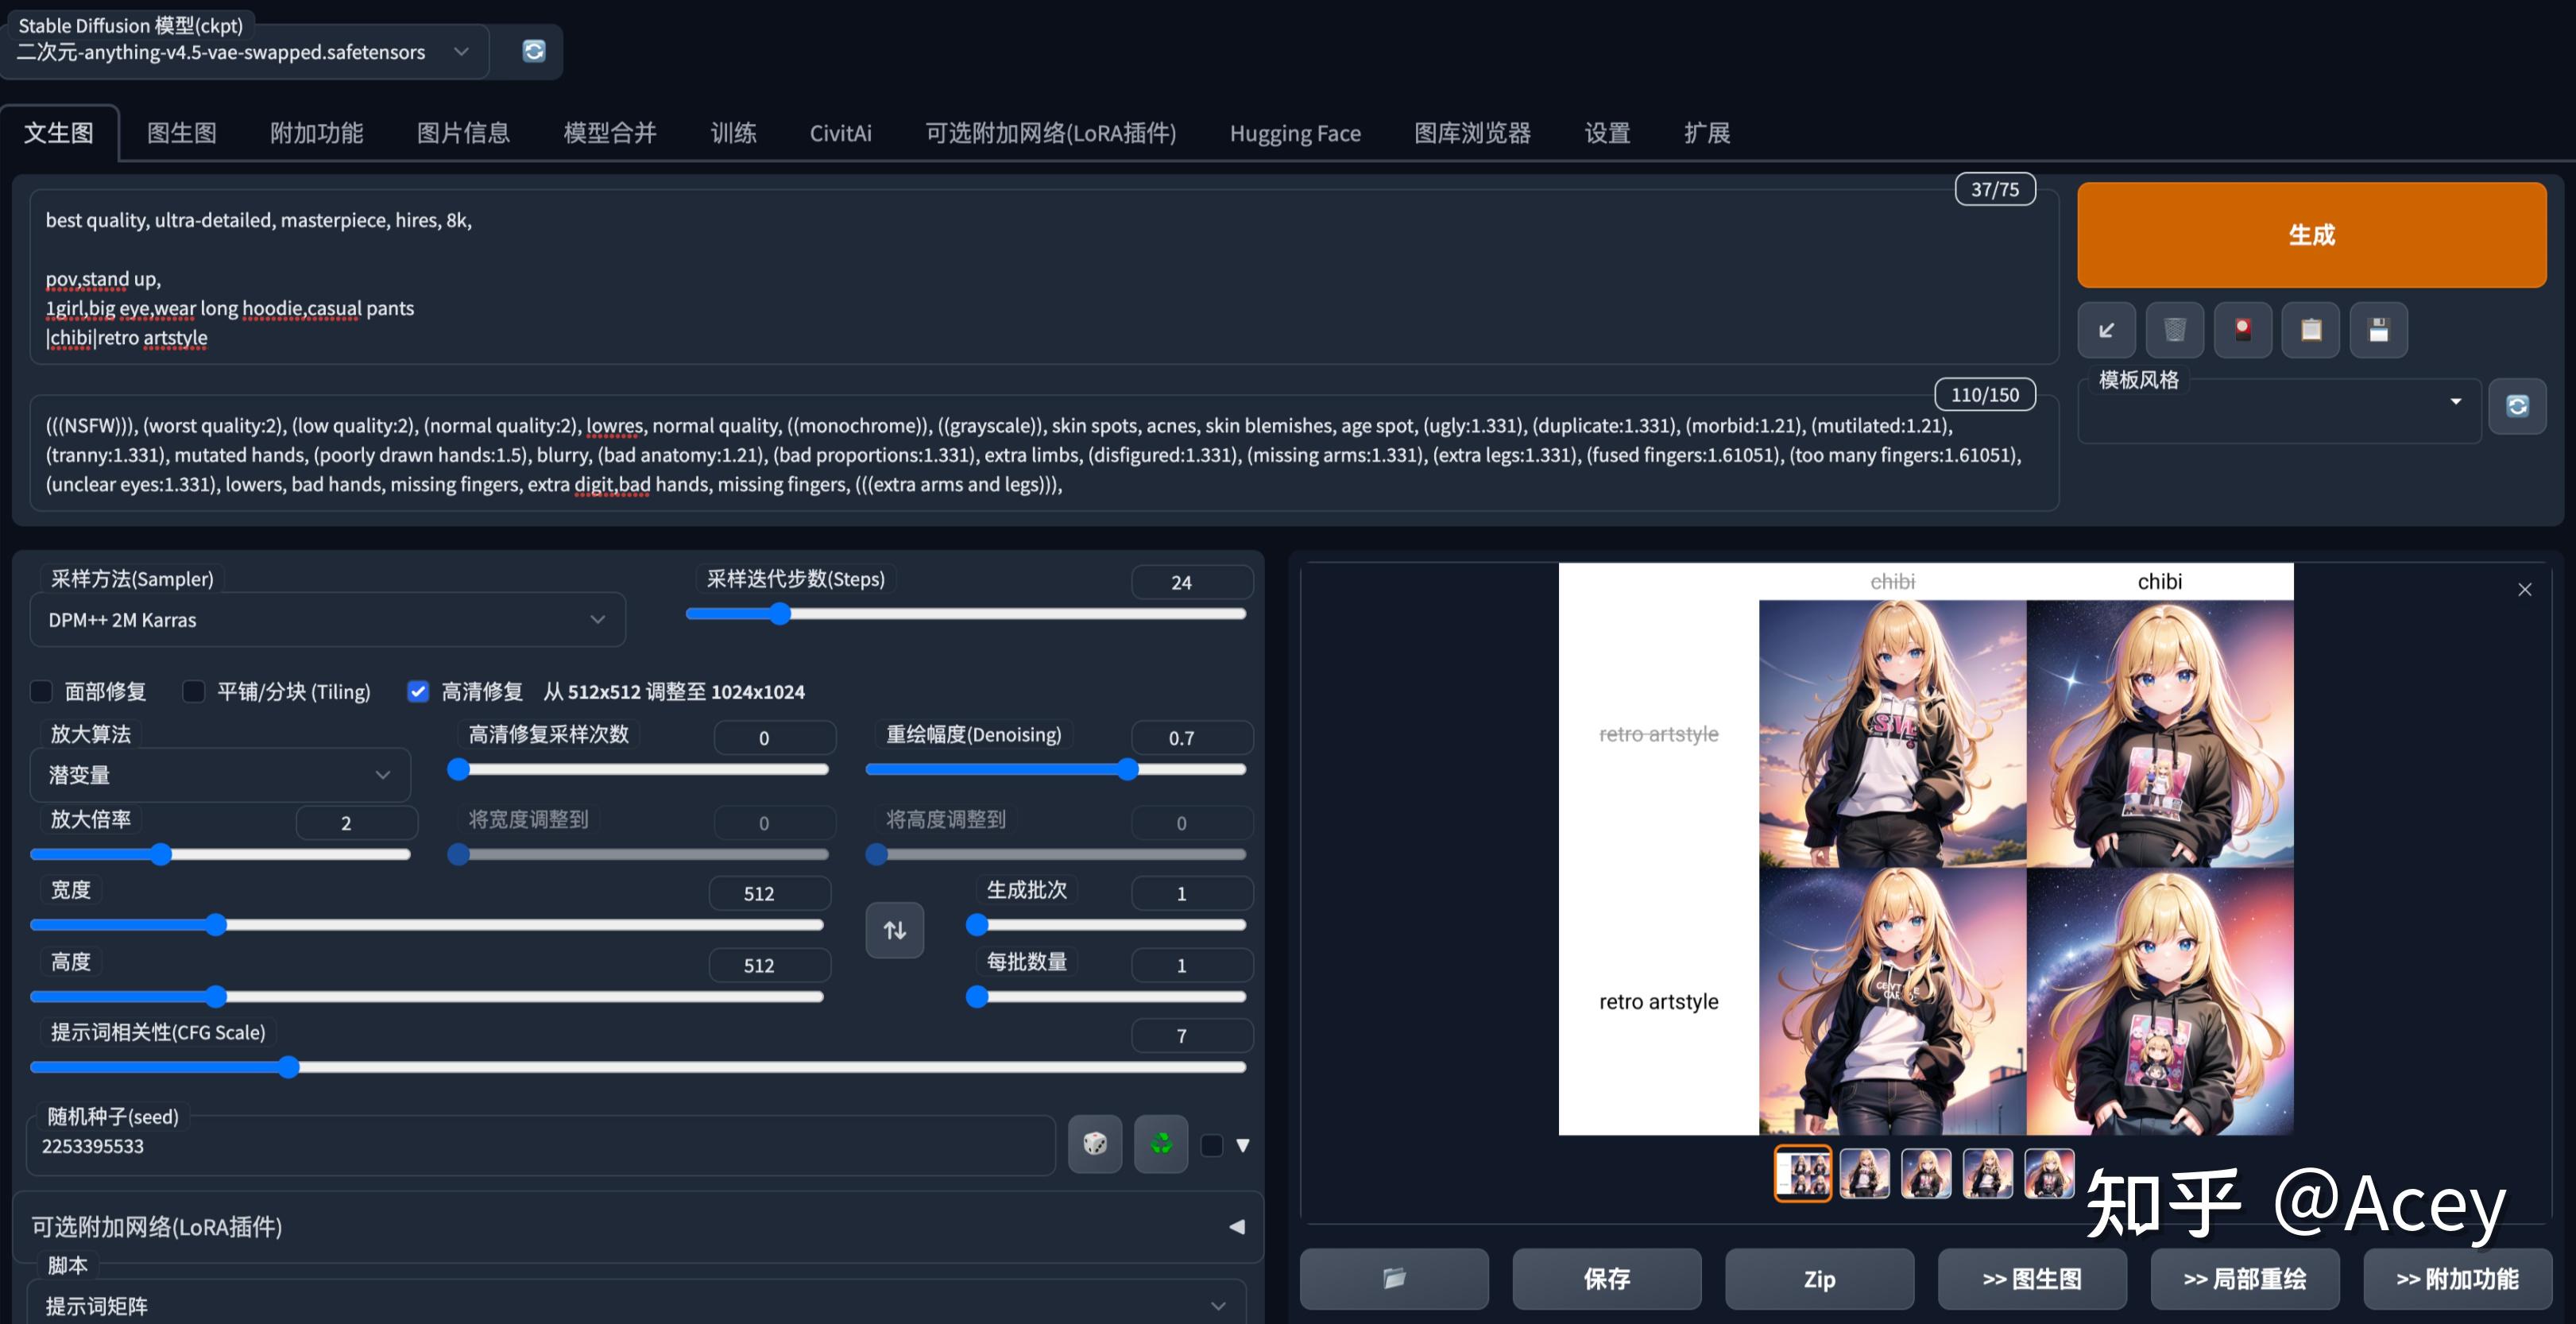Uncheck the 高清修复 checkbox
Viewport: 2576px width, 1324px height.
[418, 691]
